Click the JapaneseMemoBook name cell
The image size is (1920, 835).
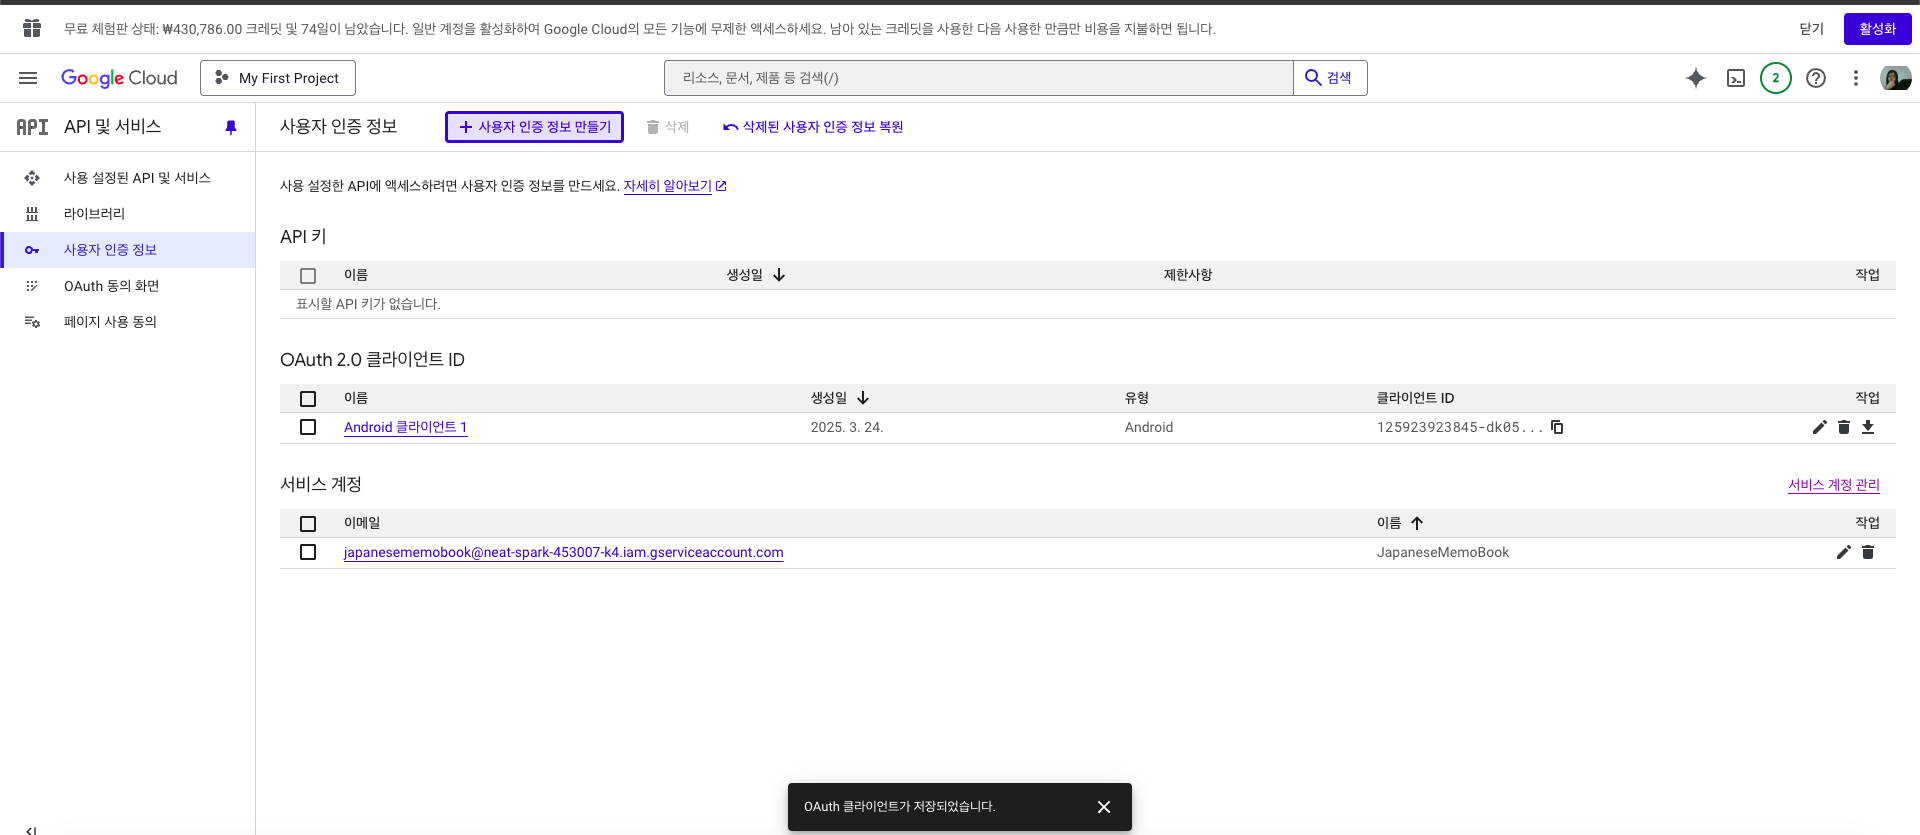(1442, 552)
